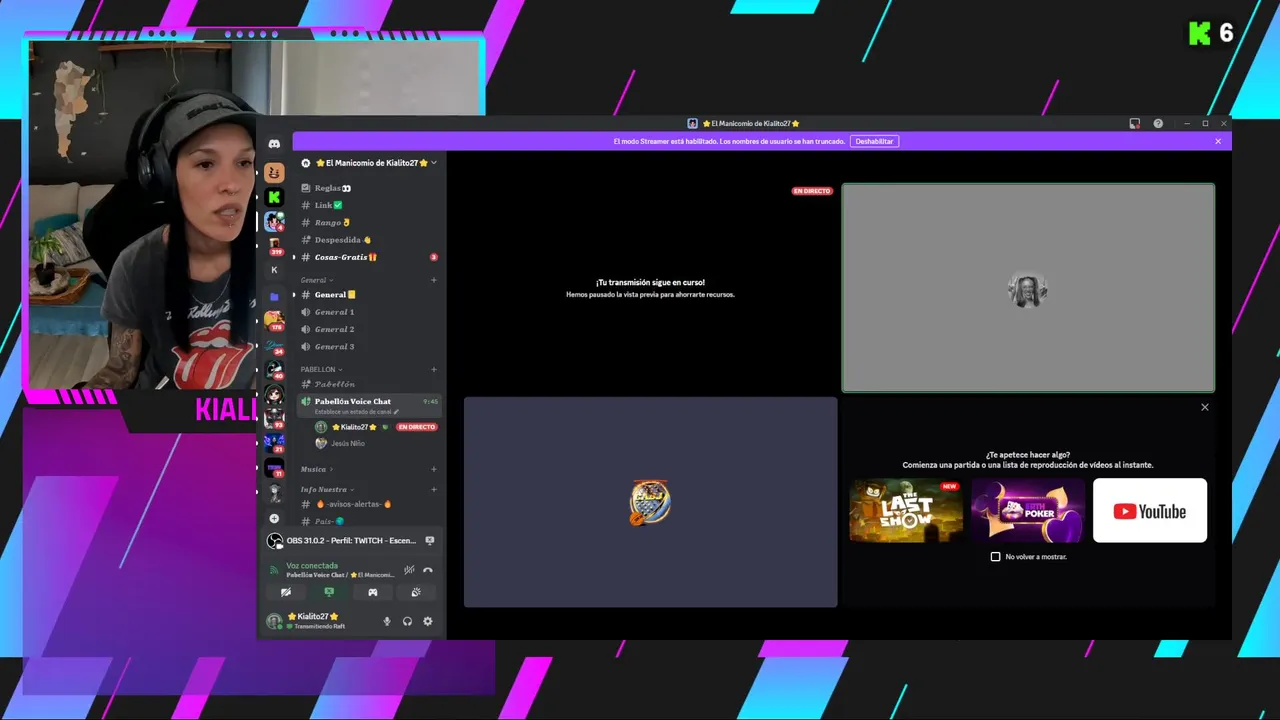Mute microphone in user panel

coord(387,621)
